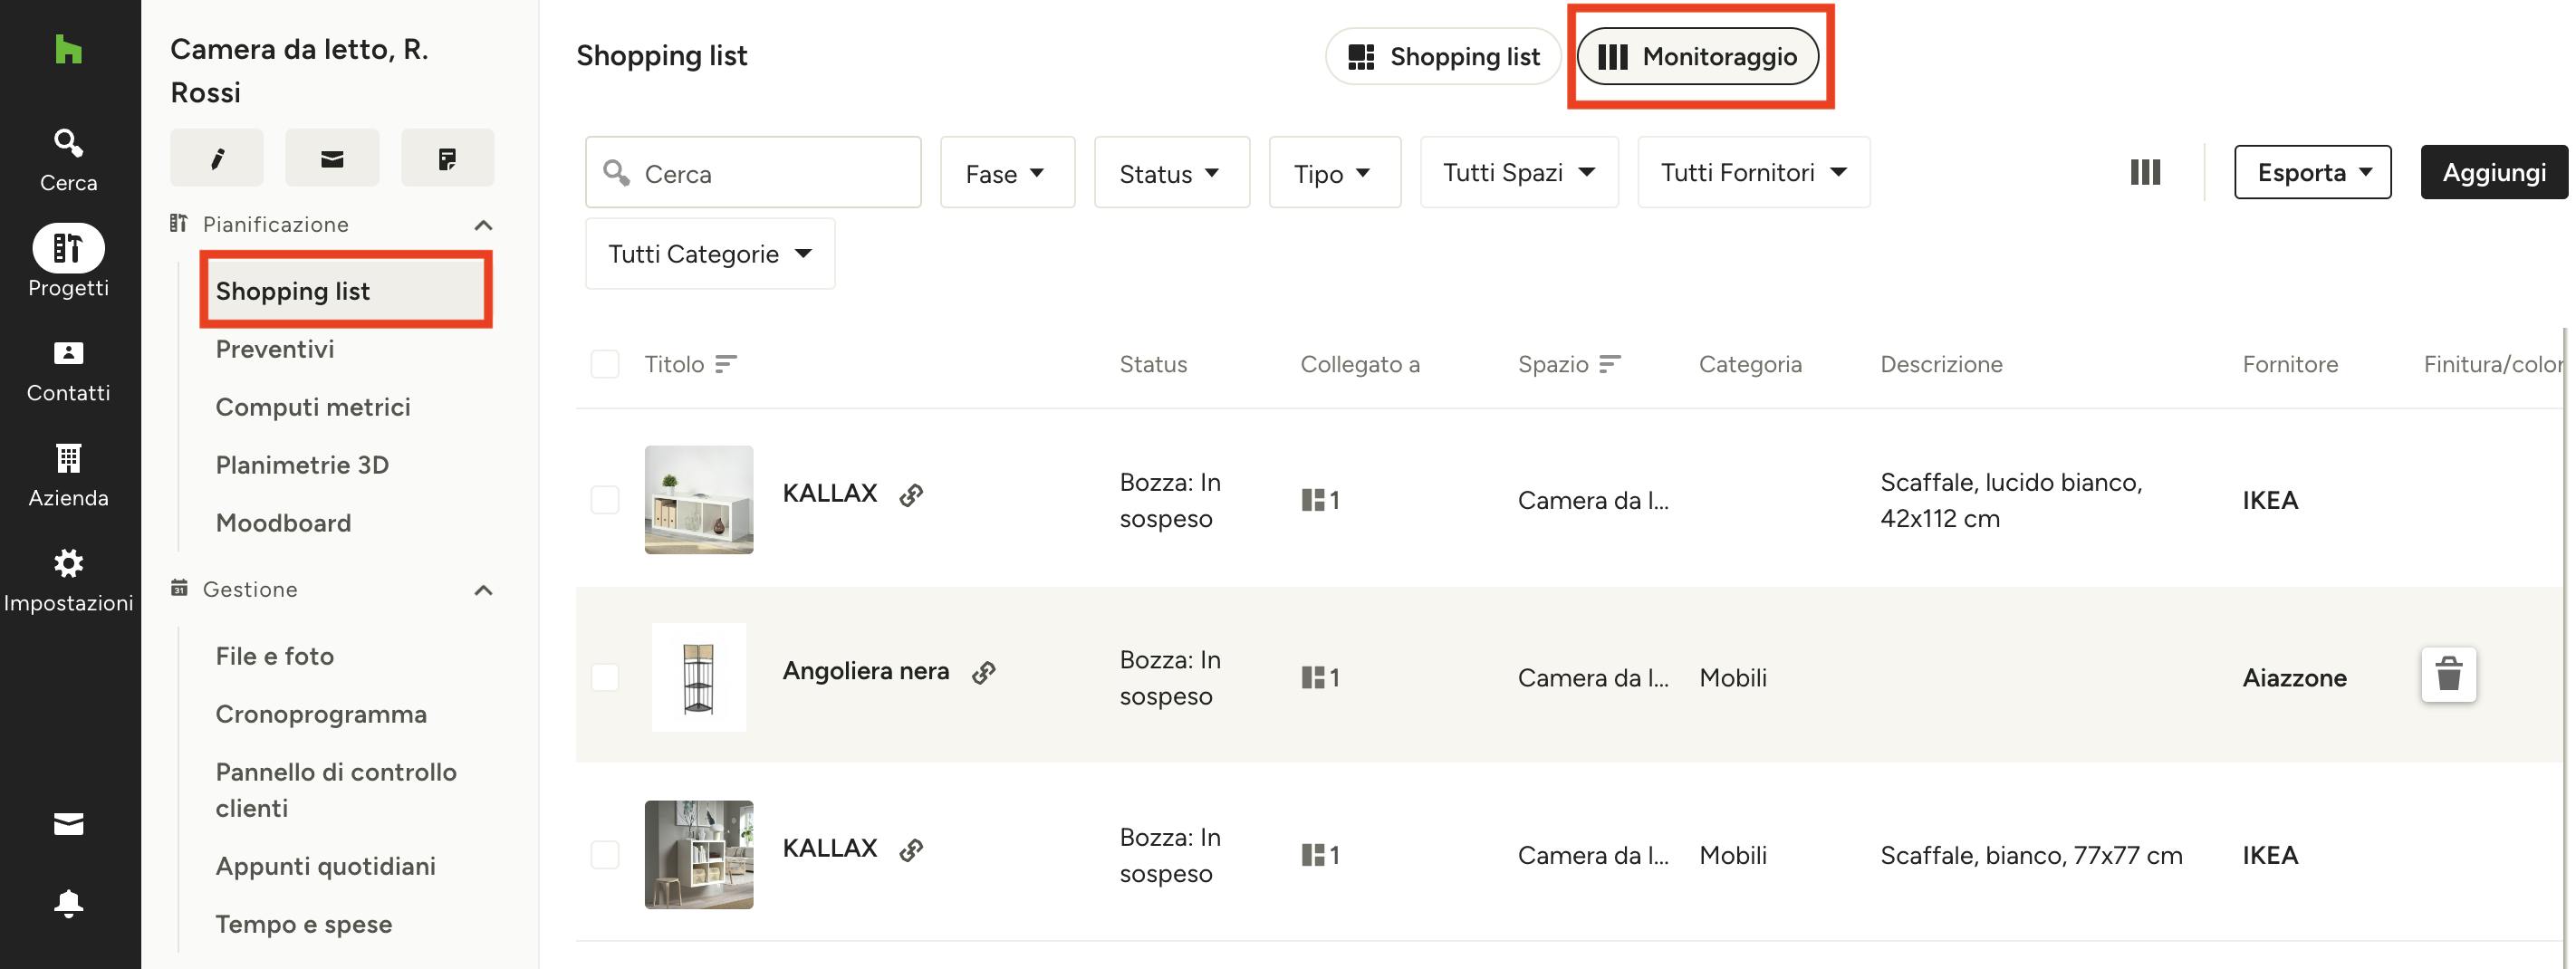Select all rows header checkbox
Viewport: 2576px width, 969px height.
[605, 364]
